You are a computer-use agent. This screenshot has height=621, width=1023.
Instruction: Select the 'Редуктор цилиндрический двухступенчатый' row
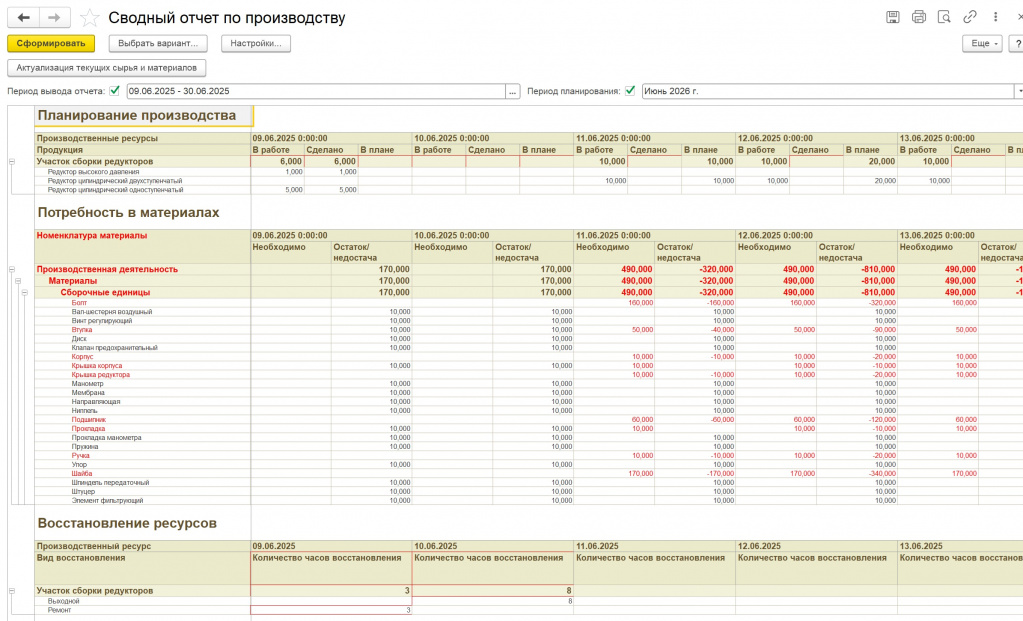143,181
